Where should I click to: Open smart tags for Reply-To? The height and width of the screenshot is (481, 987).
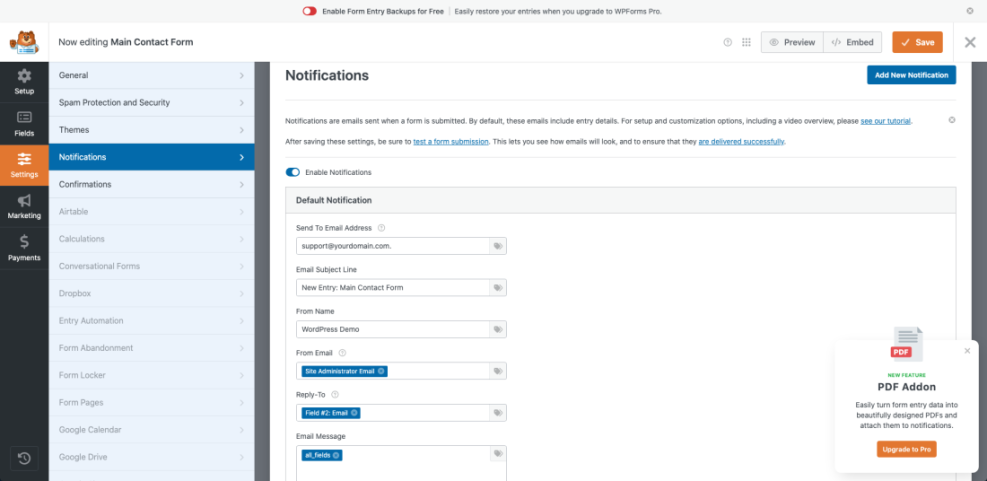[x=498, y=413]
